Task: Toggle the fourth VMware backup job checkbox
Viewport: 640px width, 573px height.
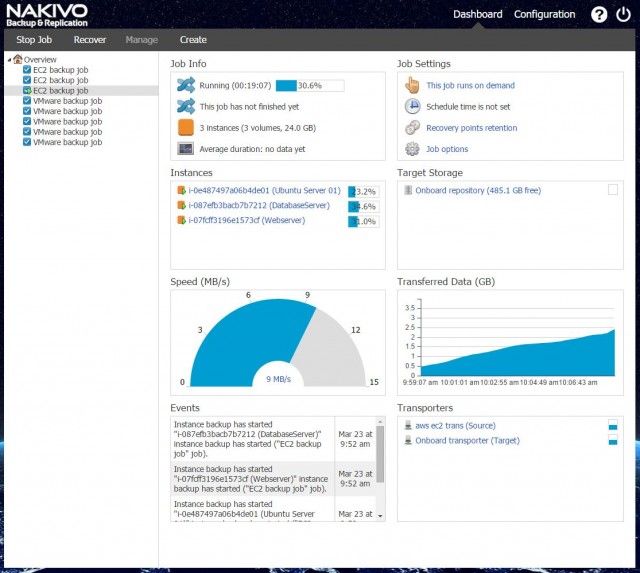Action: [x=27, y=131]
